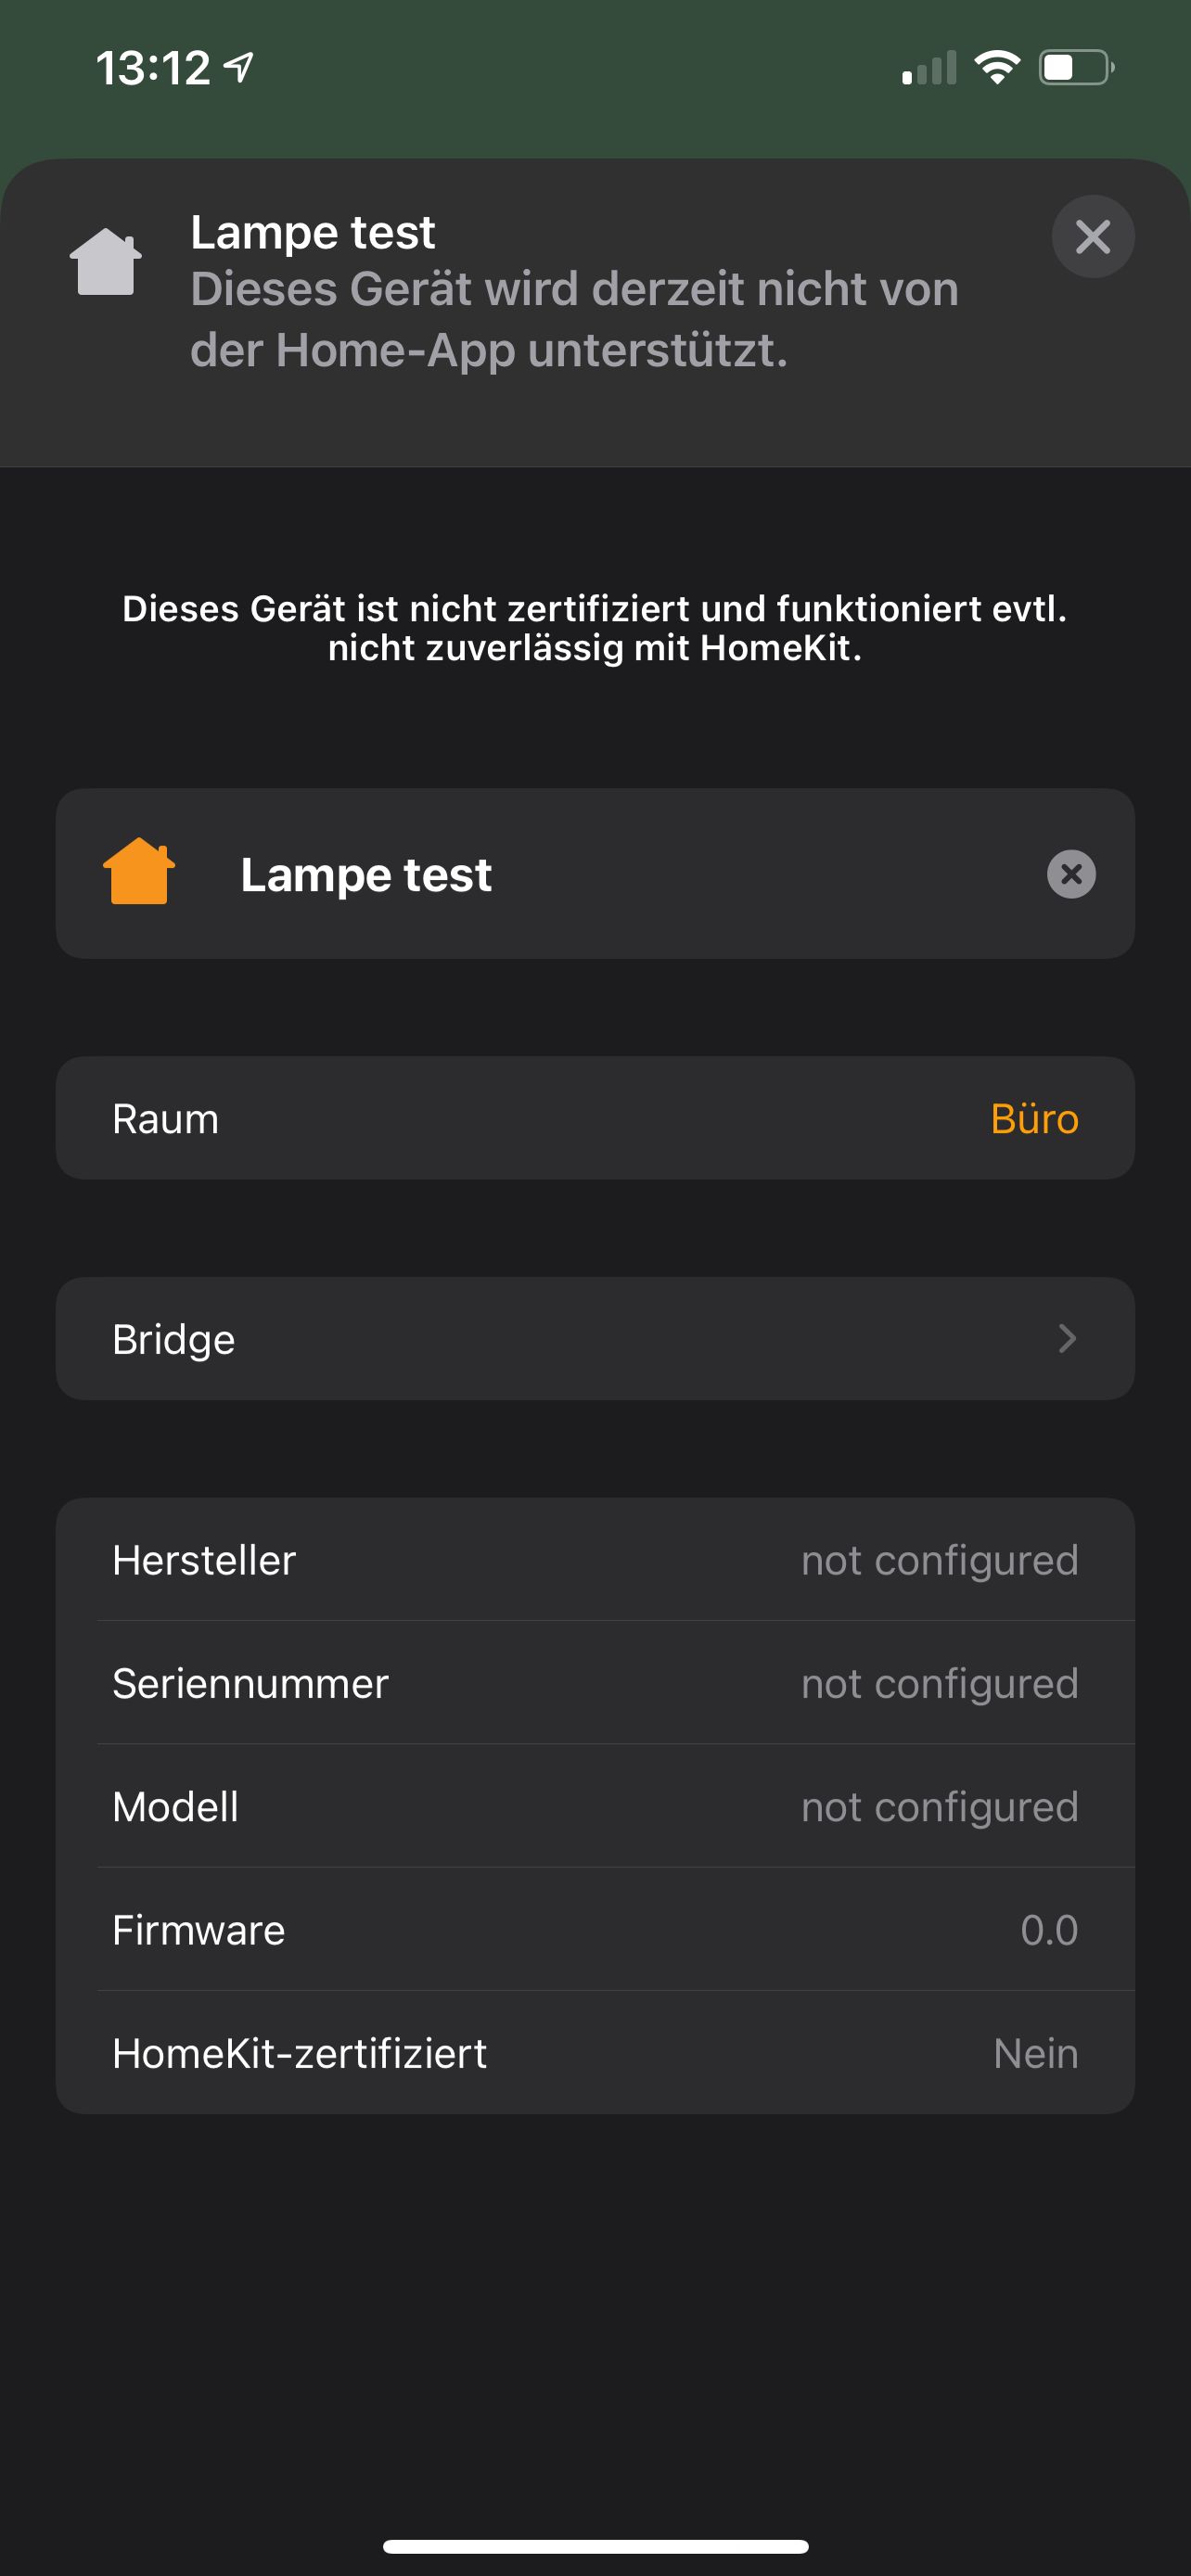1191x2576 pixels.
Task: Change room from Büro
Action: point(1034,1119)
